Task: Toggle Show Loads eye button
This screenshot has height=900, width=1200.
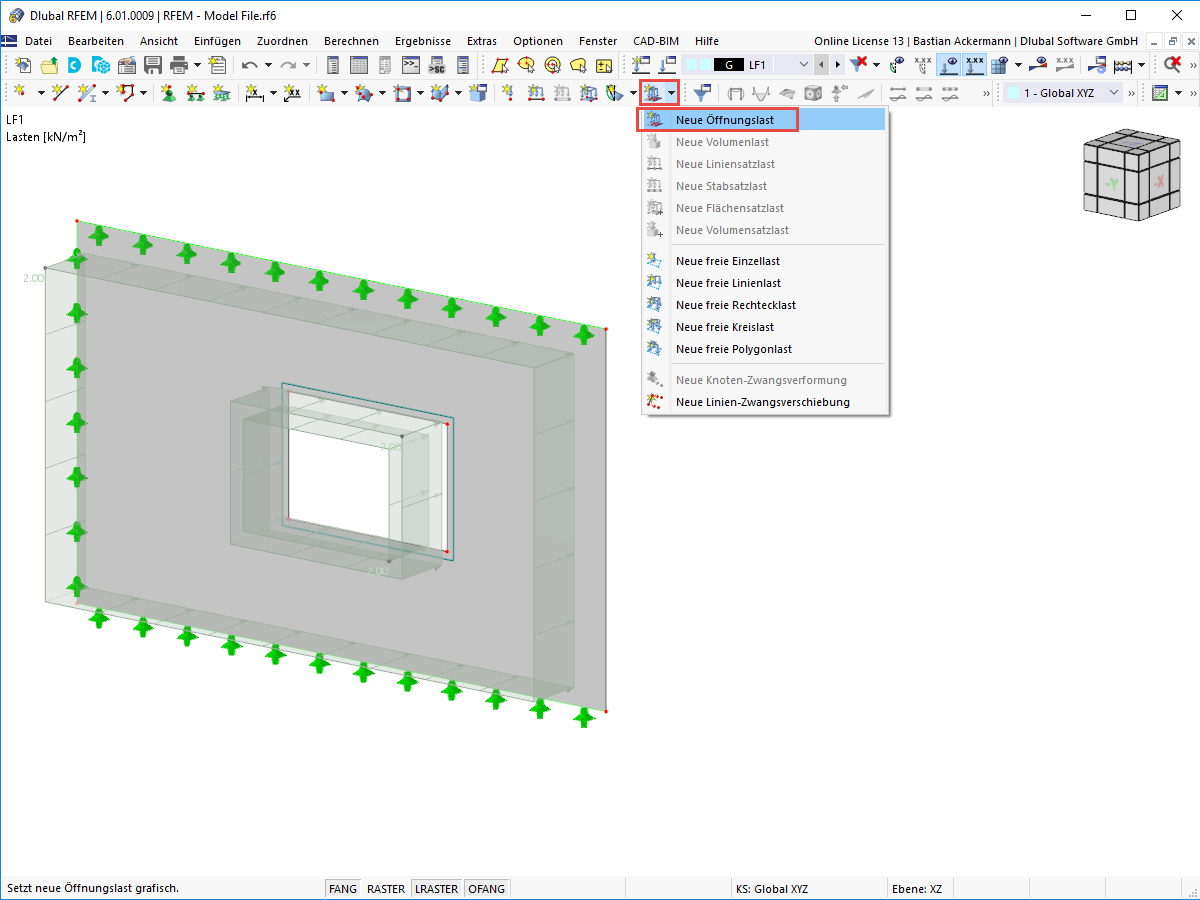Action: pyautogui.click(x=948, y=65)
